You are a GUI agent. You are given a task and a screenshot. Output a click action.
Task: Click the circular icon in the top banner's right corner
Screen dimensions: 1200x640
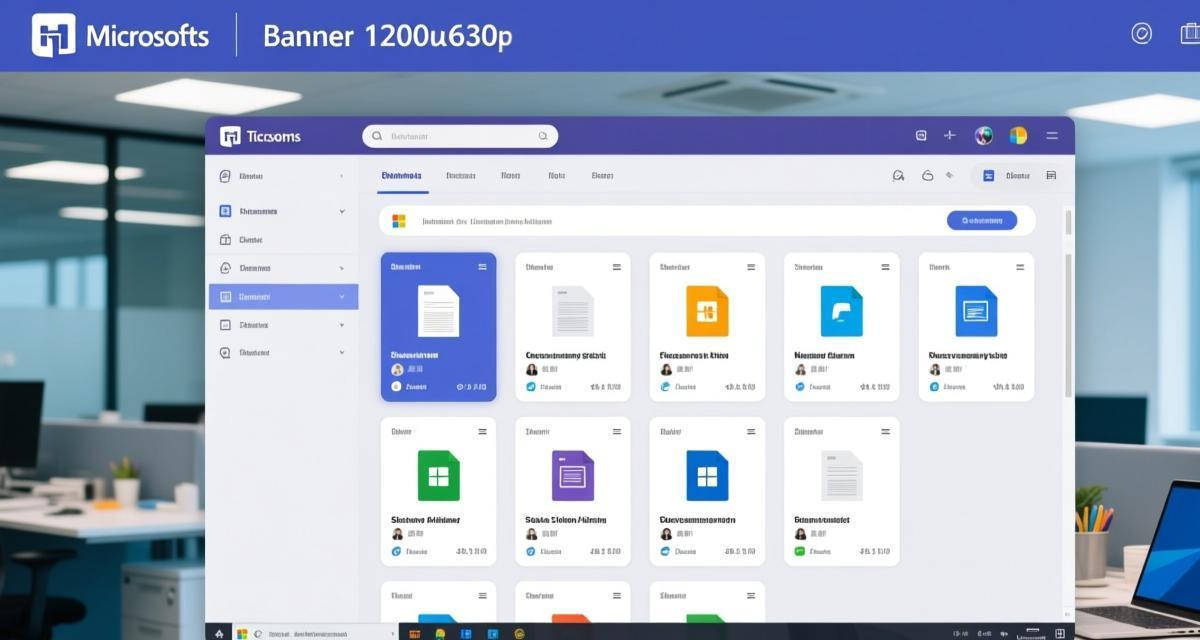[x=1141, y=33]
